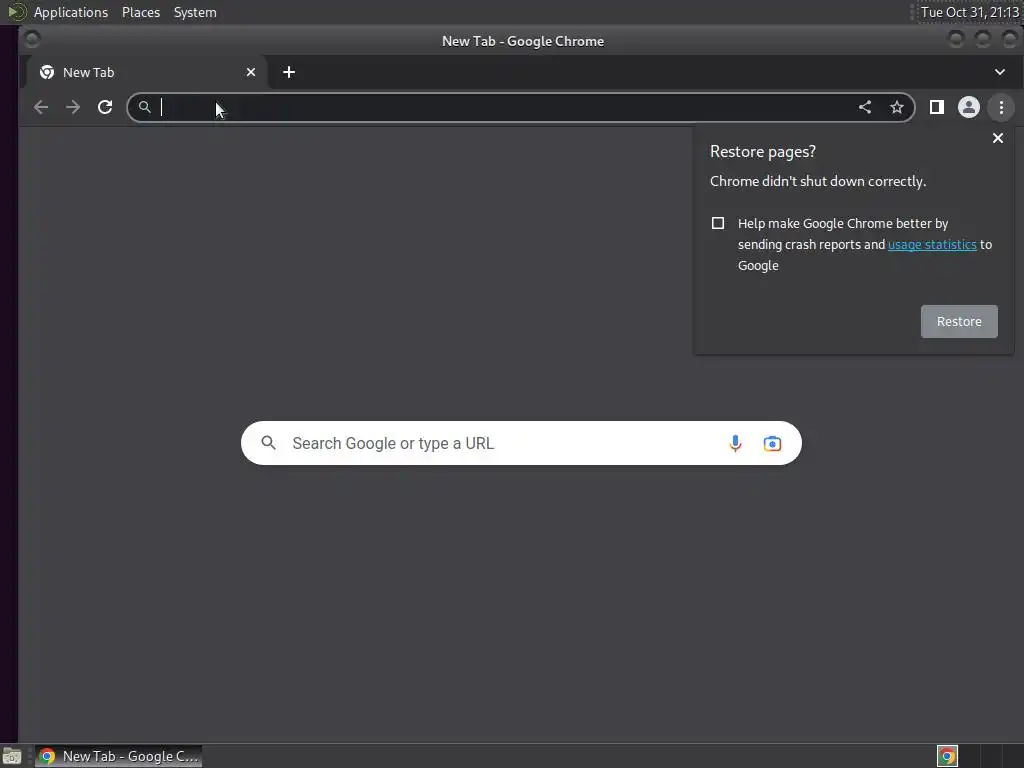Open the usage statistics link
1024x768 pixels.
pyautogui.click(x=932, y=244)
